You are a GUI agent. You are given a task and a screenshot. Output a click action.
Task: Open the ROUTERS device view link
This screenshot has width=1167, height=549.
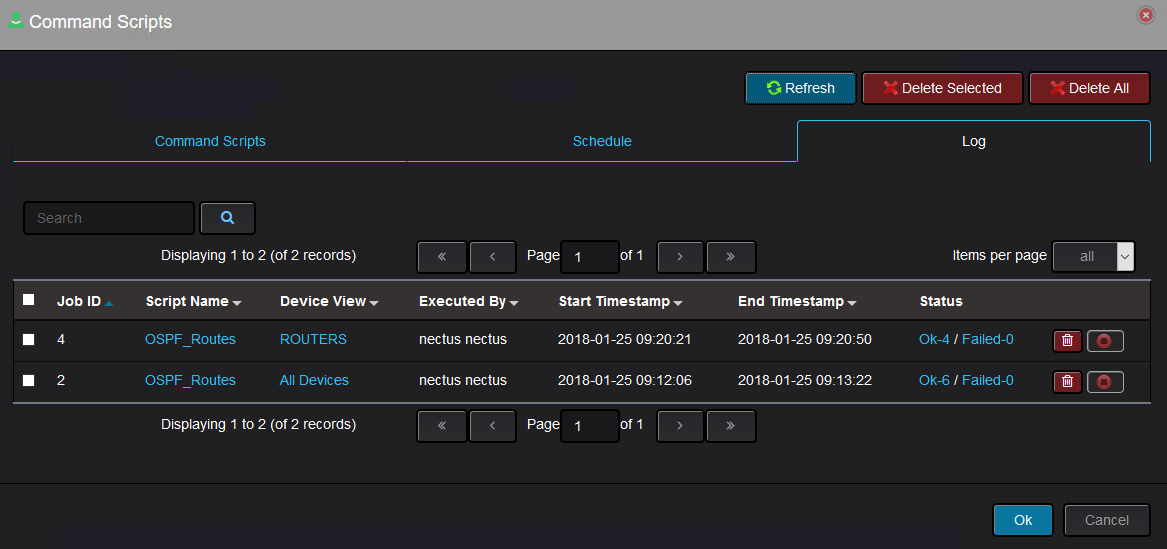313,339
